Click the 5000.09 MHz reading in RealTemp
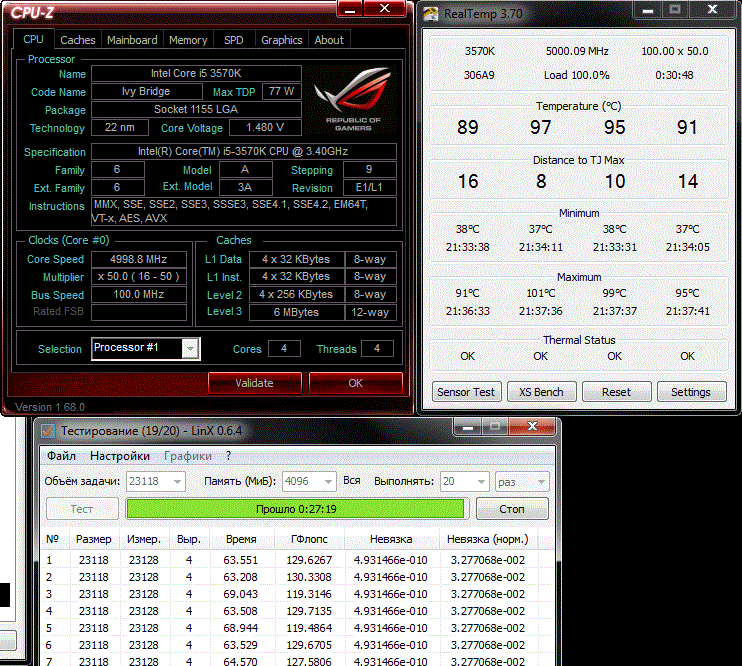 click(x=577, y=51)
